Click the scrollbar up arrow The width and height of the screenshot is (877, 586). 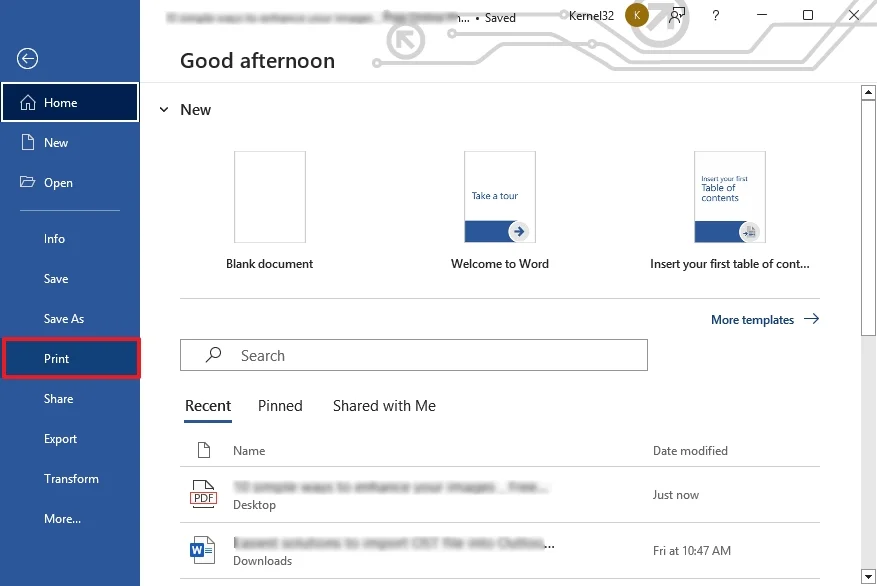click(x=868, y=92)
